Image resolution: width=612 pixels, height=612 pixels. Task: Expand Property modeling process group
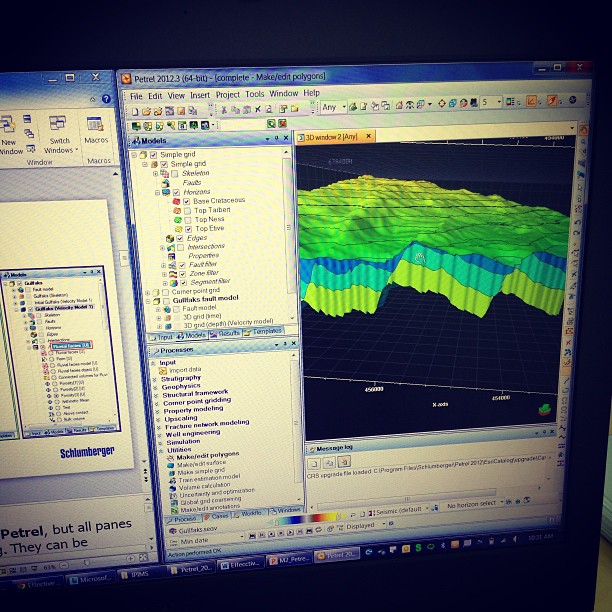pos(157,412)
